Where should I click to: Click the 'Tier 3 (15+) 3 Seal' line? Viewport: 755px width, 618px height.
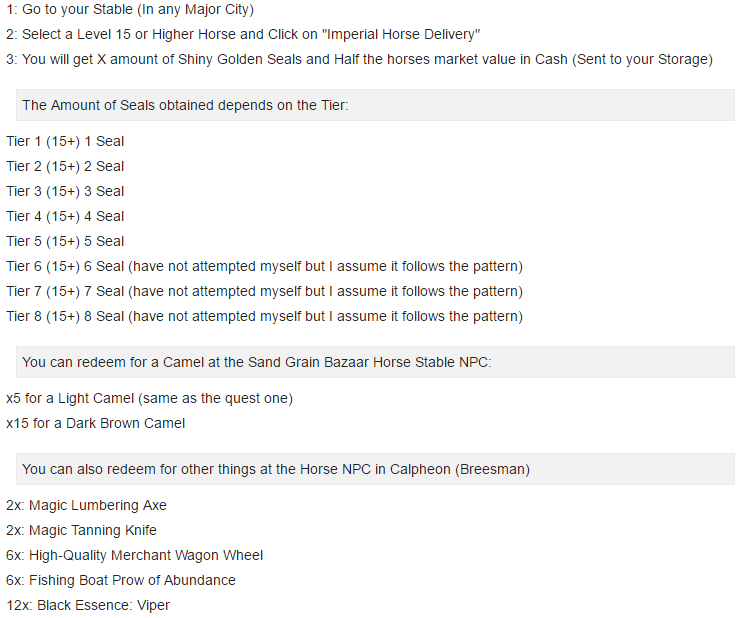tap(65, 192)
